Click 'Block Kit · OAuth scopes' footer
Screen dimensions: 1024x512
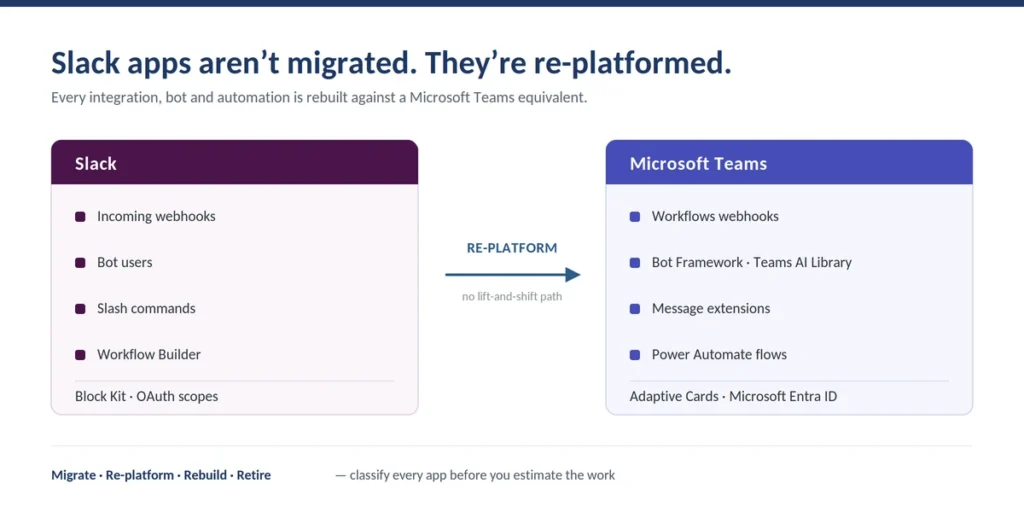point(146,396)
